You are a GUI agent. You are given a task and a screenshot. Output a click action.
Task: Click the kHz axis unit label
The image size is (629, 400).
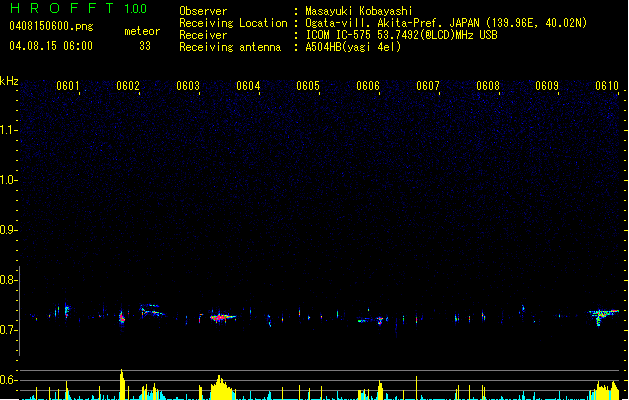coord(9,81)
